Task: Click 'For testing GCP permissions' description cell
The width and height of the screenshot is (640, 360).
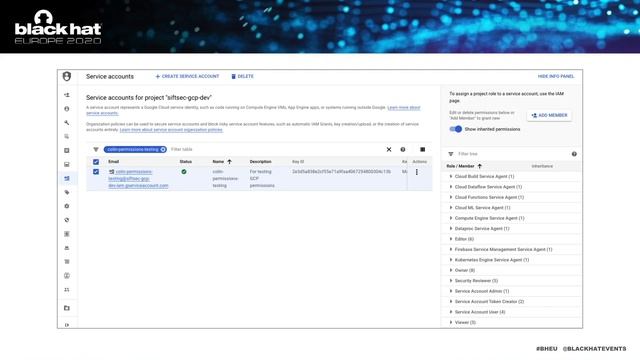Action: 262,179
